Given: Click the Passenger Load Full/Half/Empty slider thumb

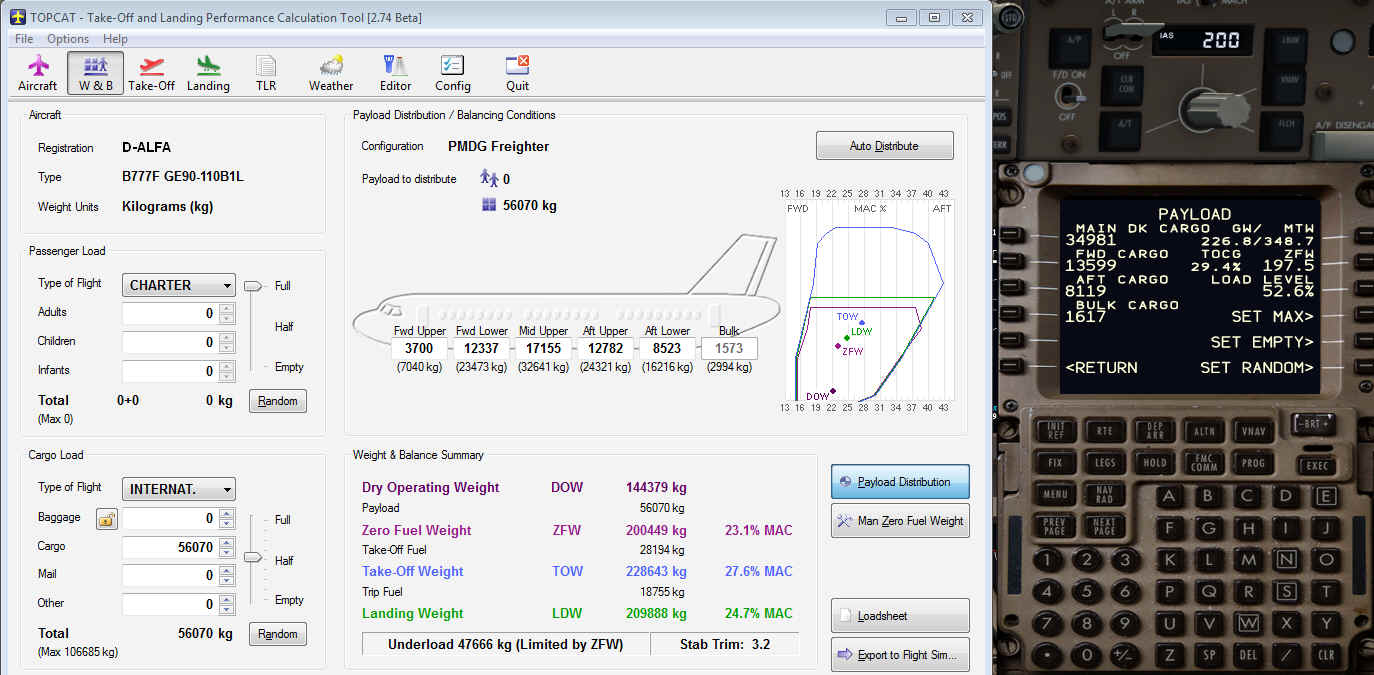Looking at the screenshot, I should coord(253,286).
